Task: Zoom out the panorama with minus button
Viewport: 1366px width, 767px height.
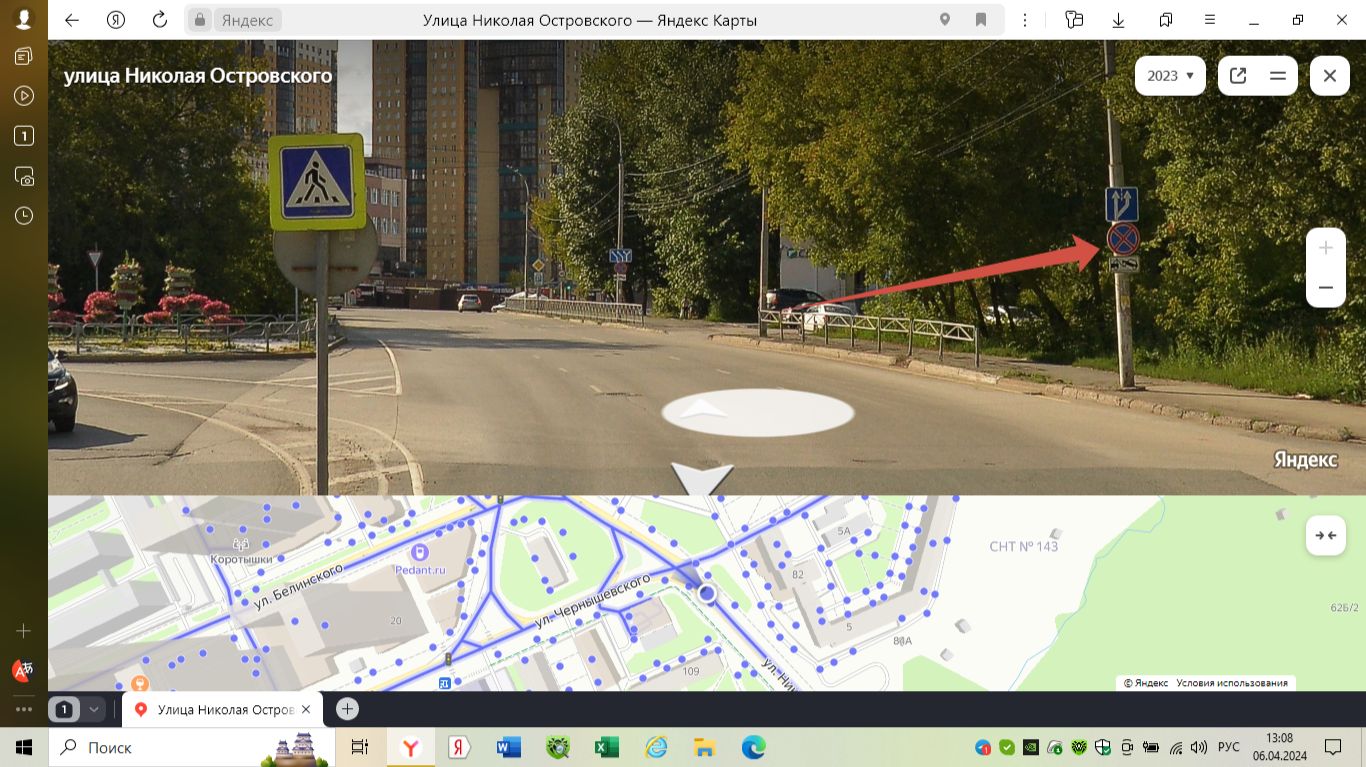Action: [x=1326, y=288]
